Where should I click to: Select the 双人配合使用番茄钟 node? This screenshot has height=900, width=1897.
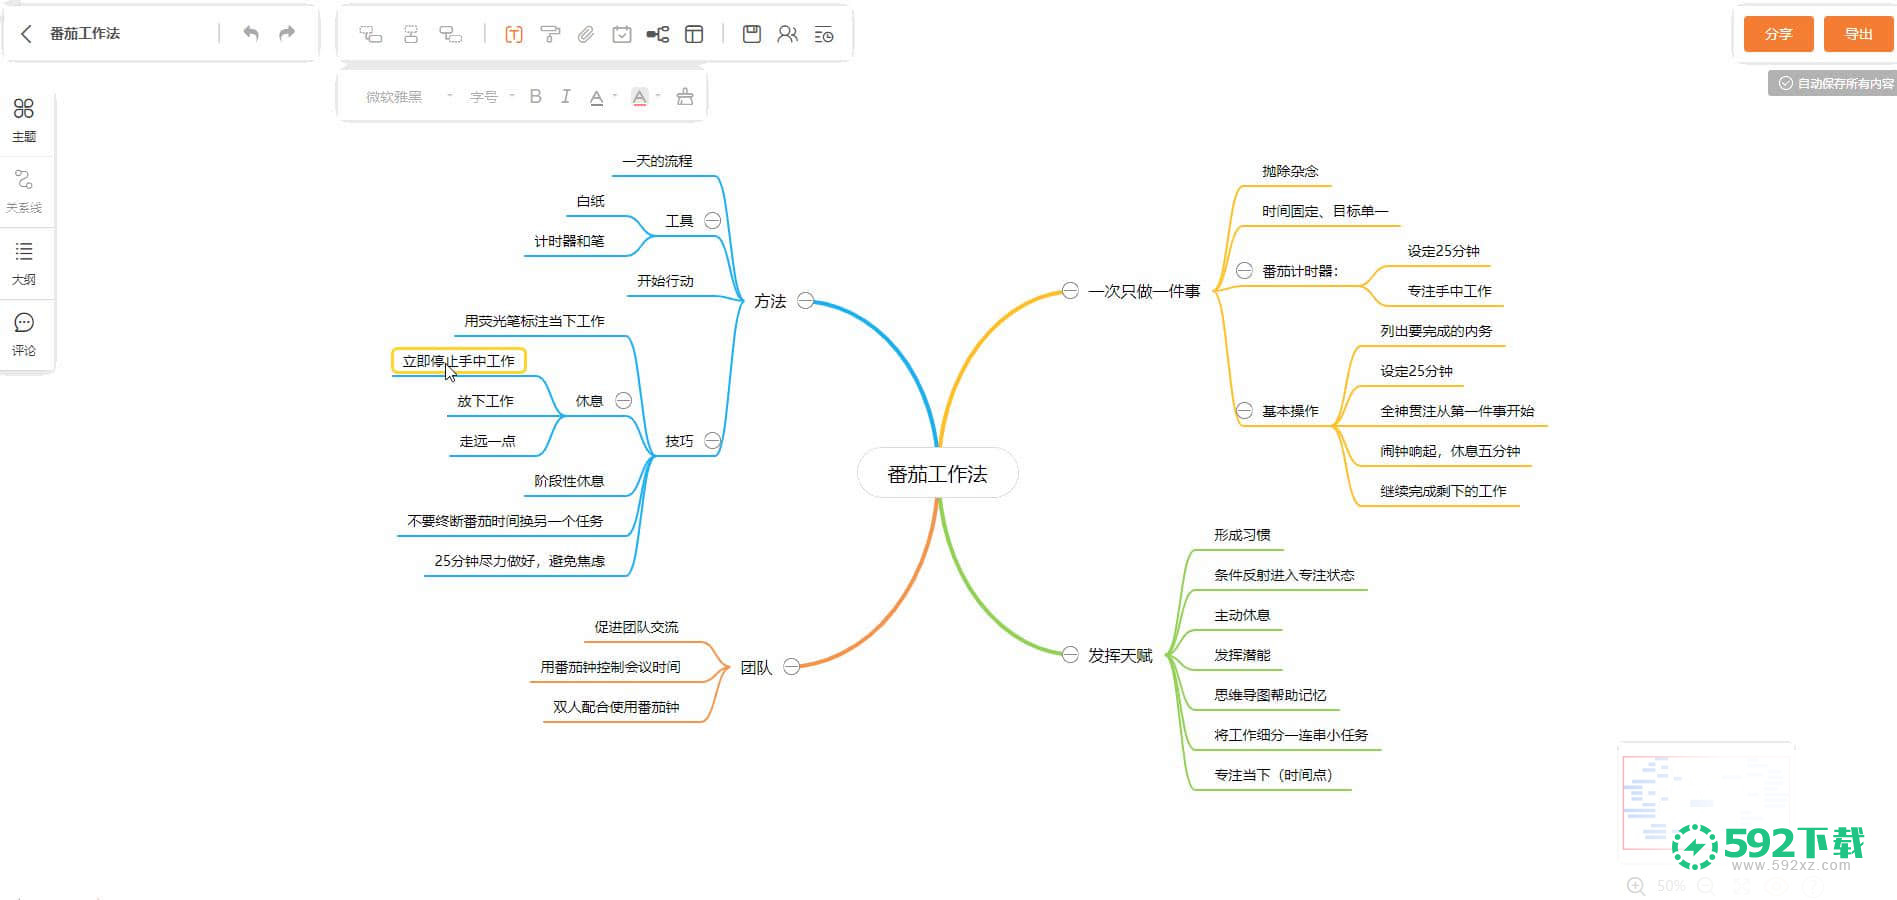click(616, 707)
